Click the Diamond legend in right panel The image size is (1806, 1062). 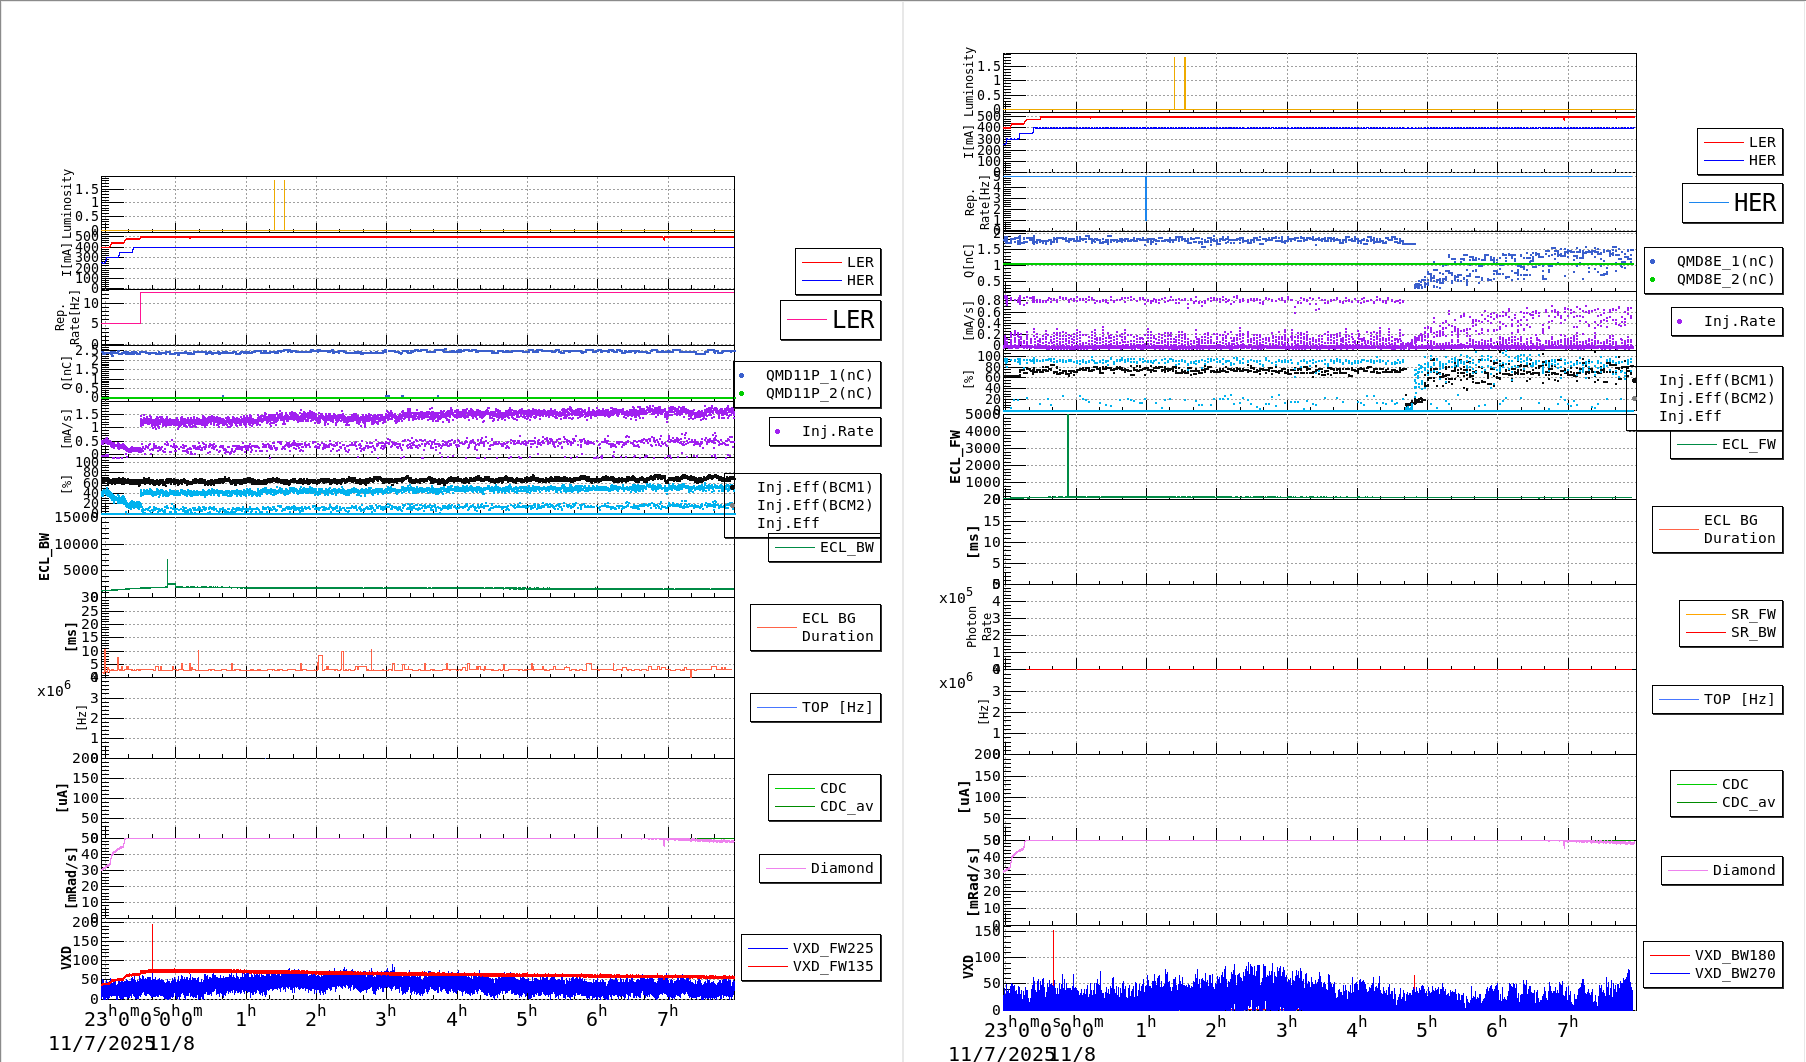[1743, 871]
